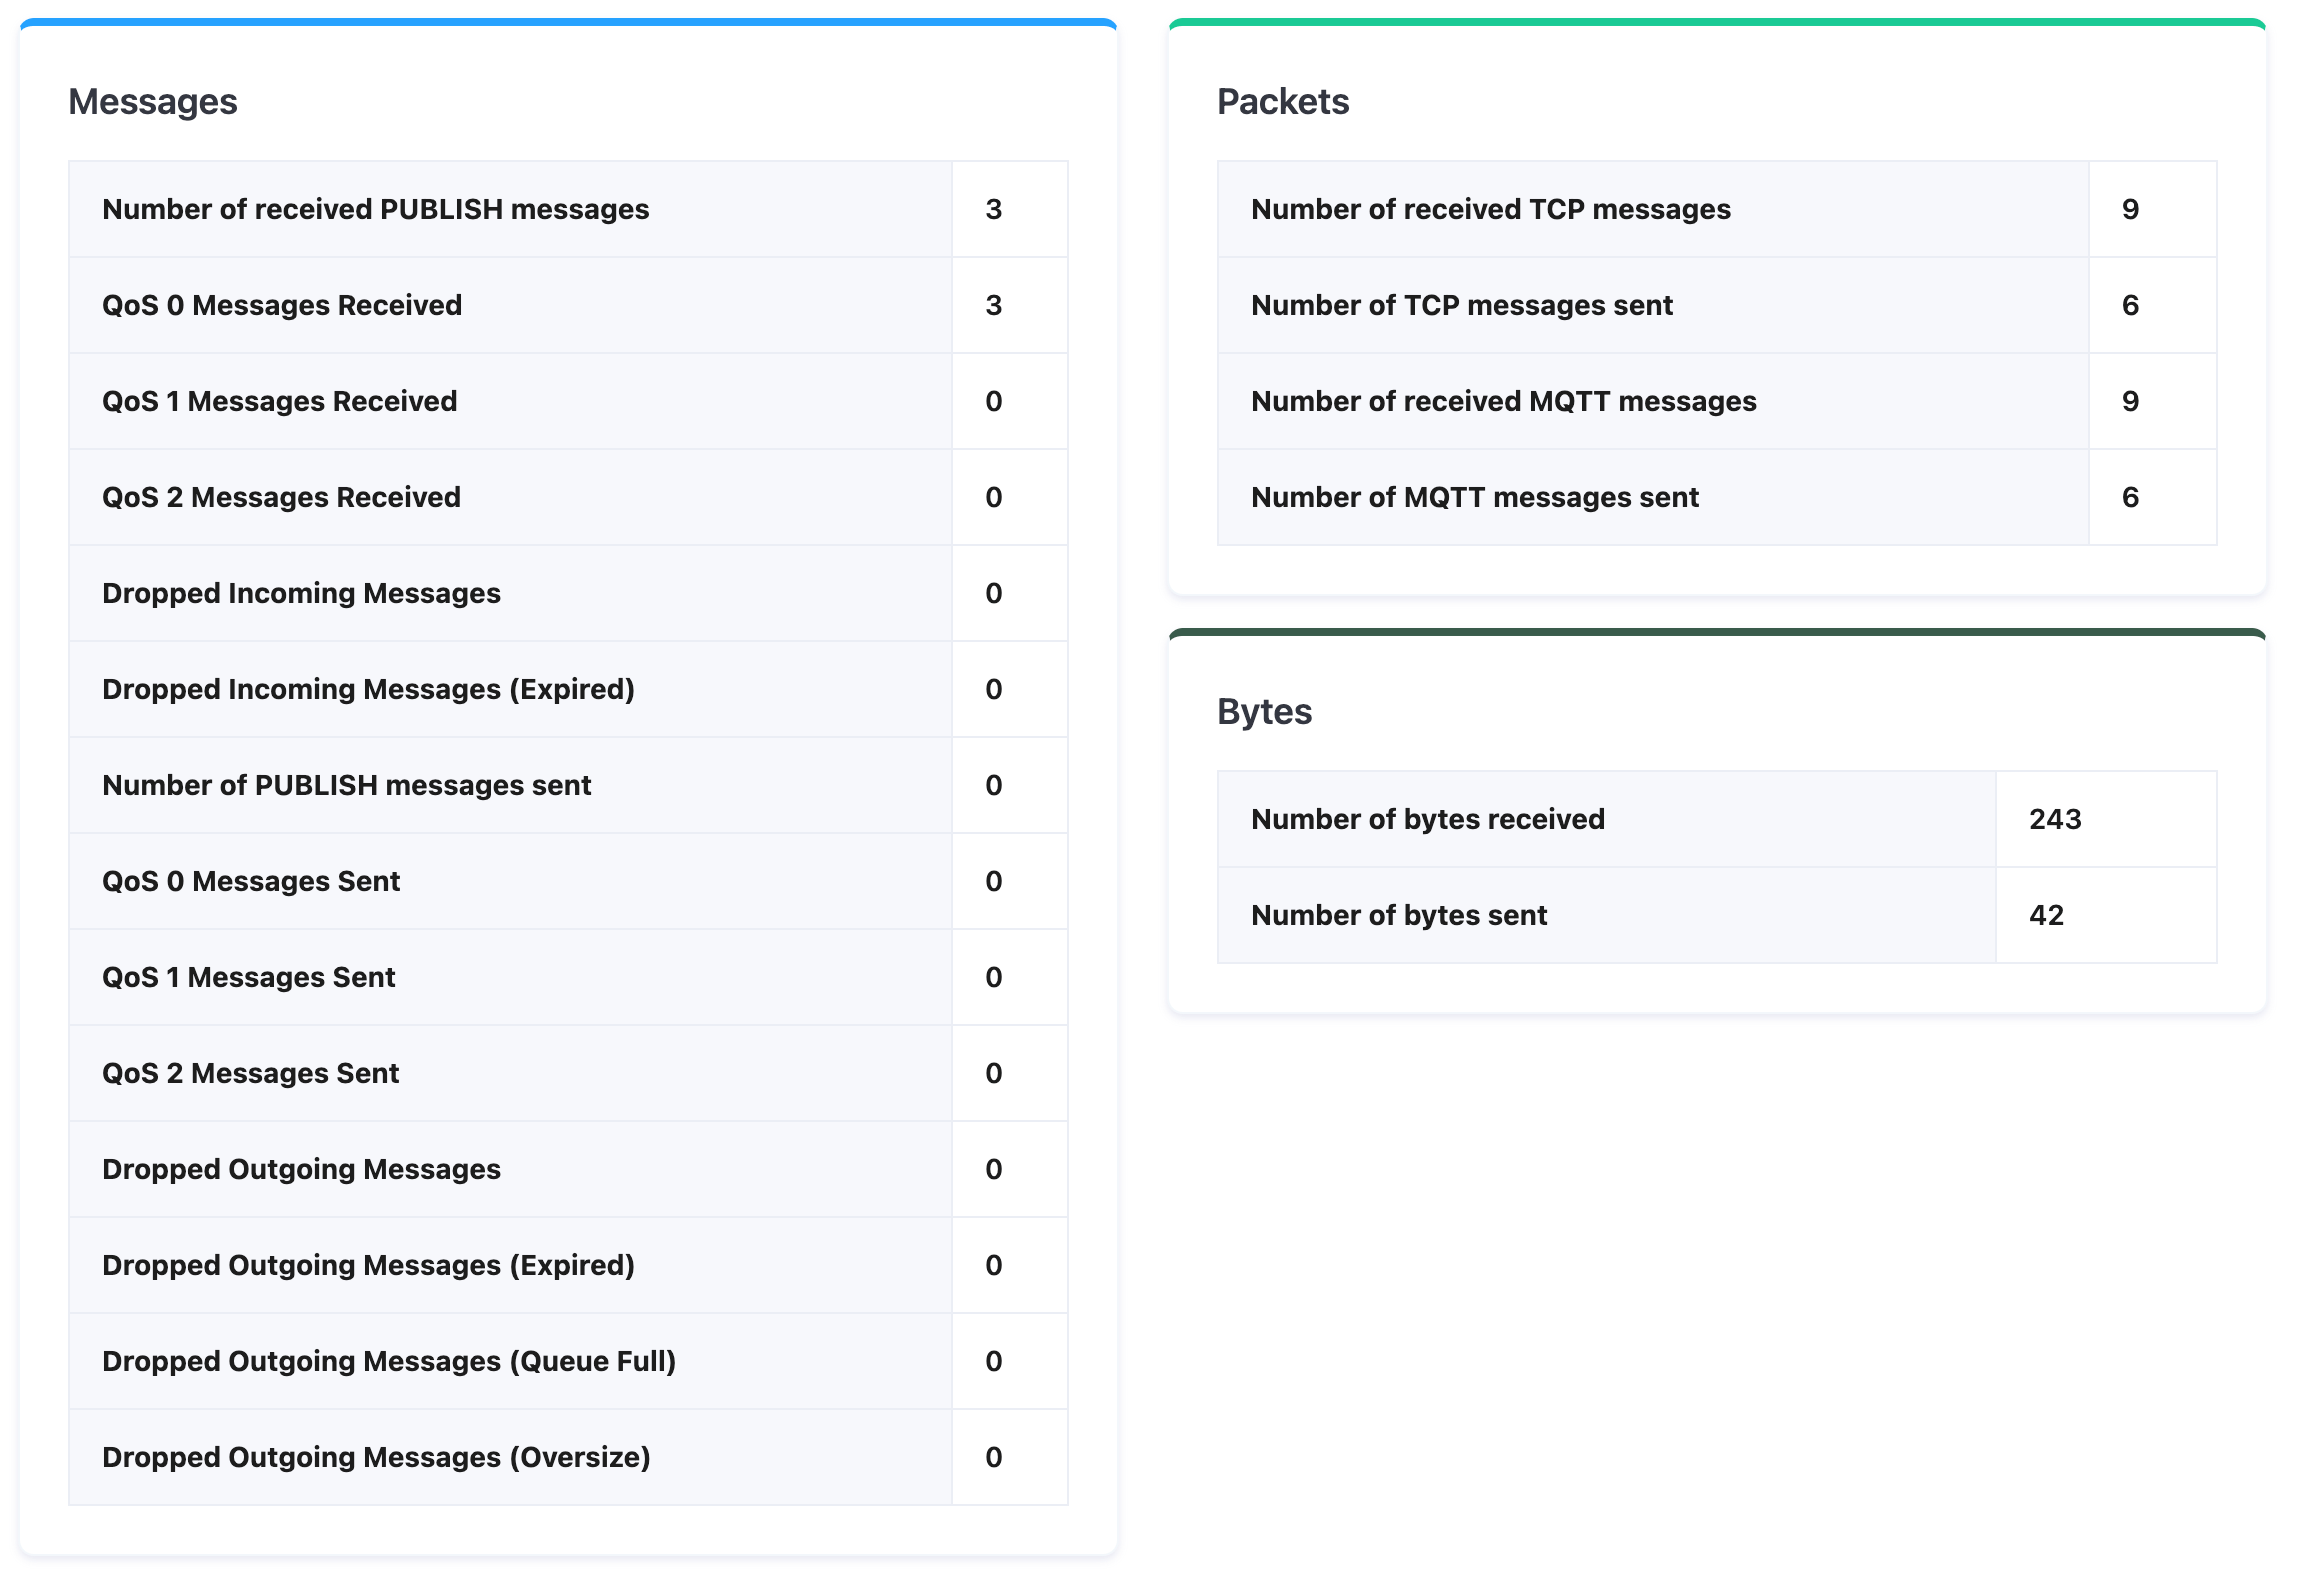Click the 'Number of received MQTT messages' label
The image size is (2298, 1594).
tap(1503, 401)
